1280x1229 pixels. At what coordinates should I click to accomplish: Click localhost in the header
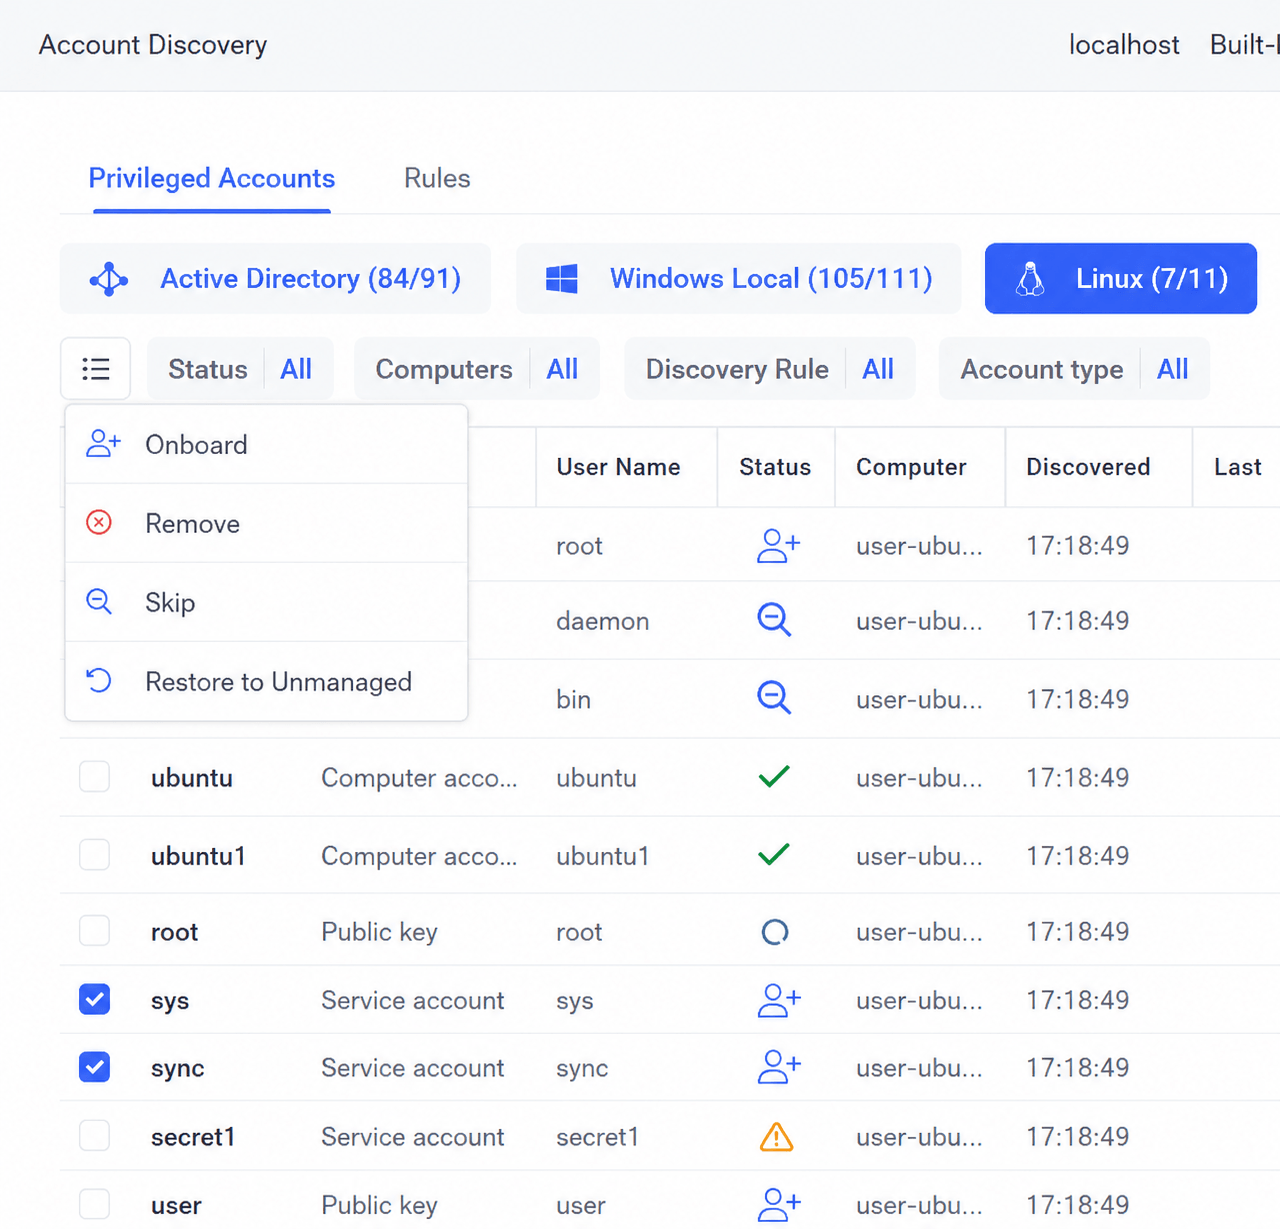(x=1124, y=45)
